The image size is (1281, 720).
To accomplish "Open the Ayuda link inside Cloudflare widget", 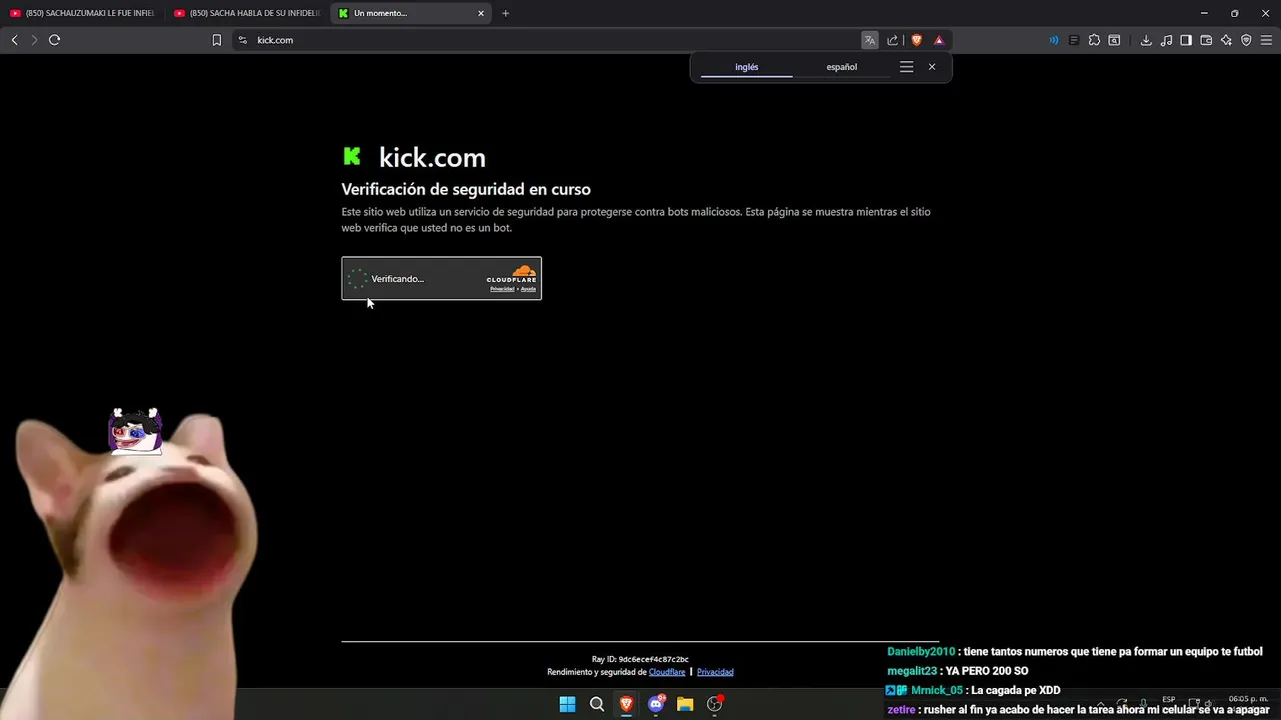I will [528, 289].
